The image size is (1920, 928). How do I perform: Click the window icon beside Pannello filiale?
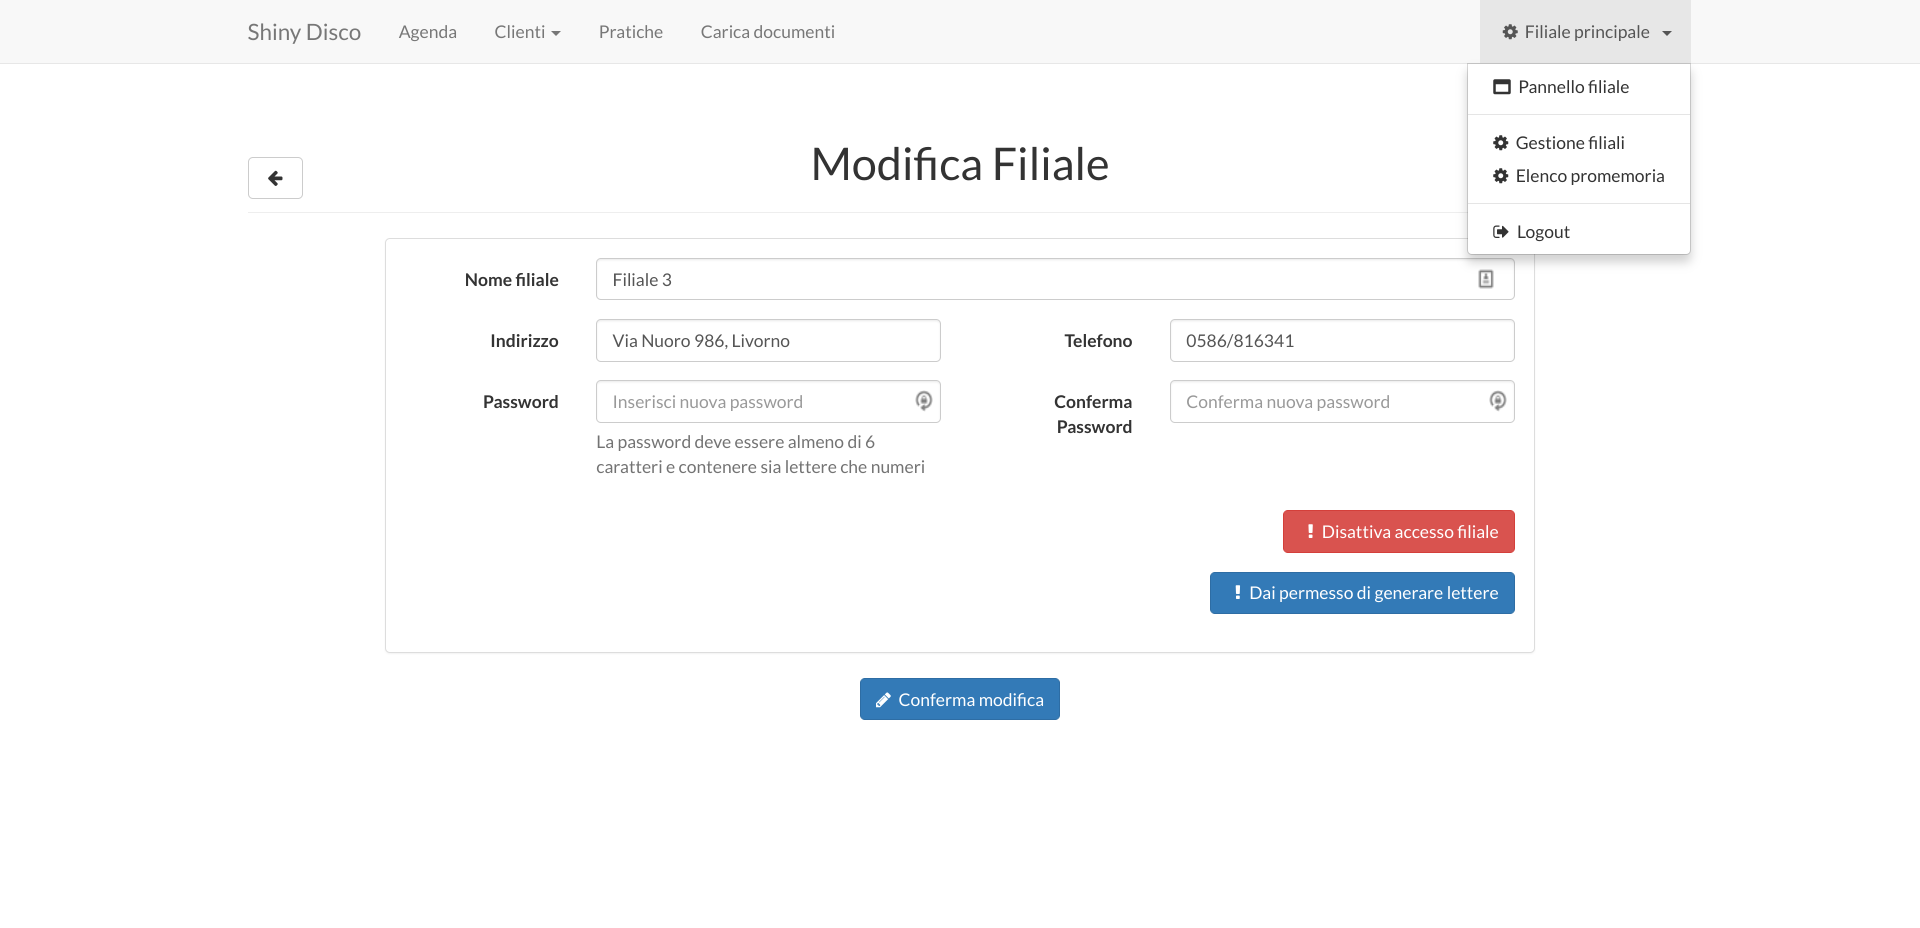point(1502,87)
